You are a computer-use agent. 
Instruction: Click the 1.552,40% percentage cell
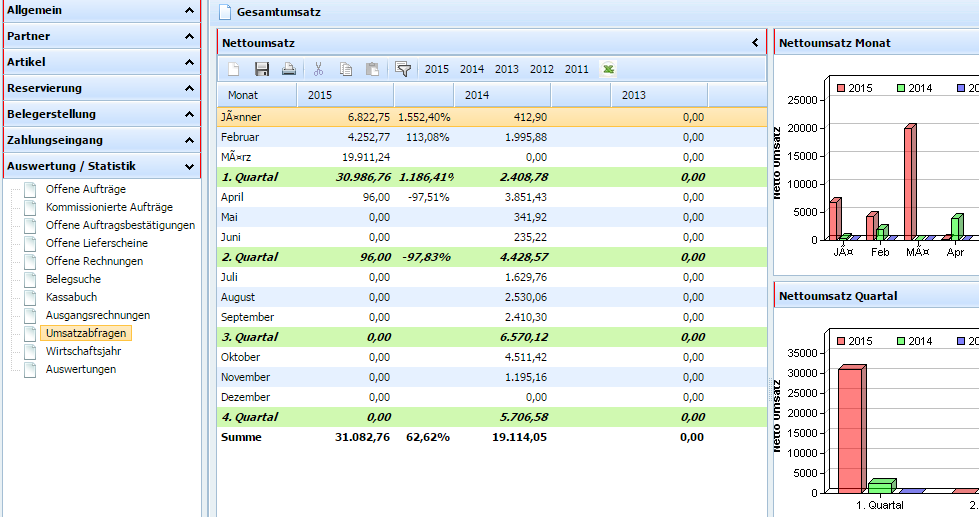click(x=424, y=117)
